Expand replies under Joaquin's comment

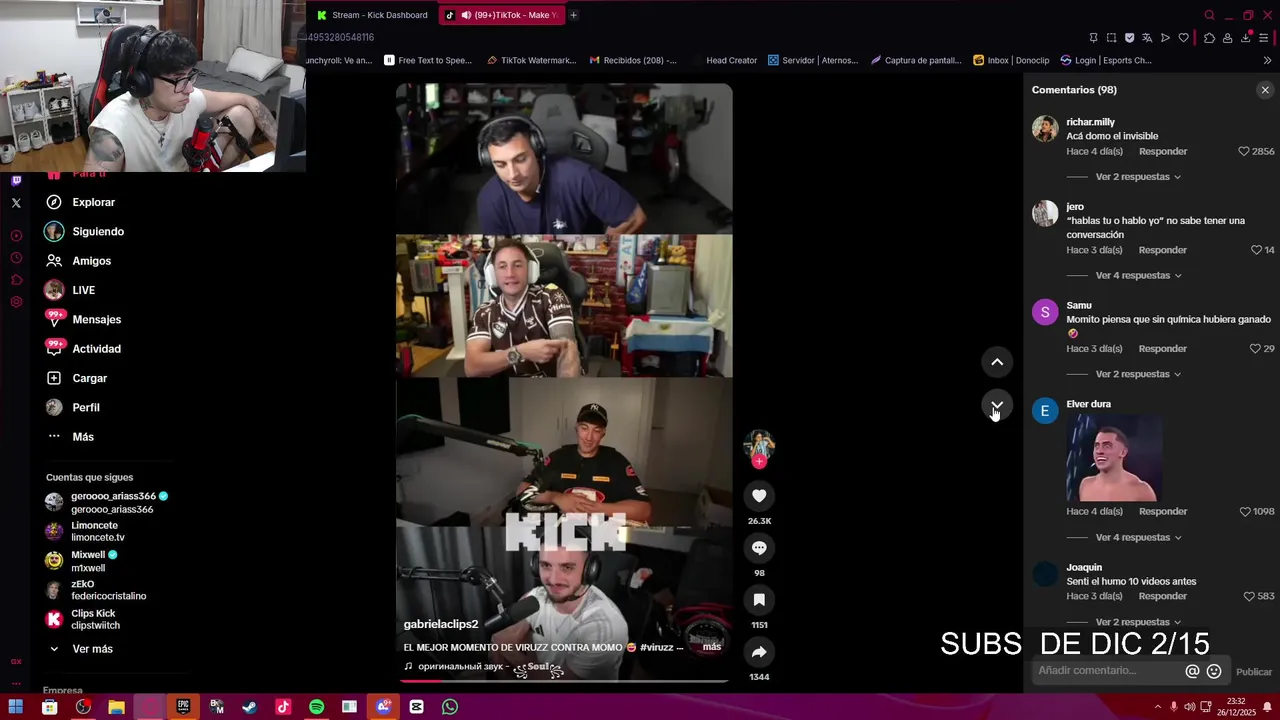tap(1138, 622)
